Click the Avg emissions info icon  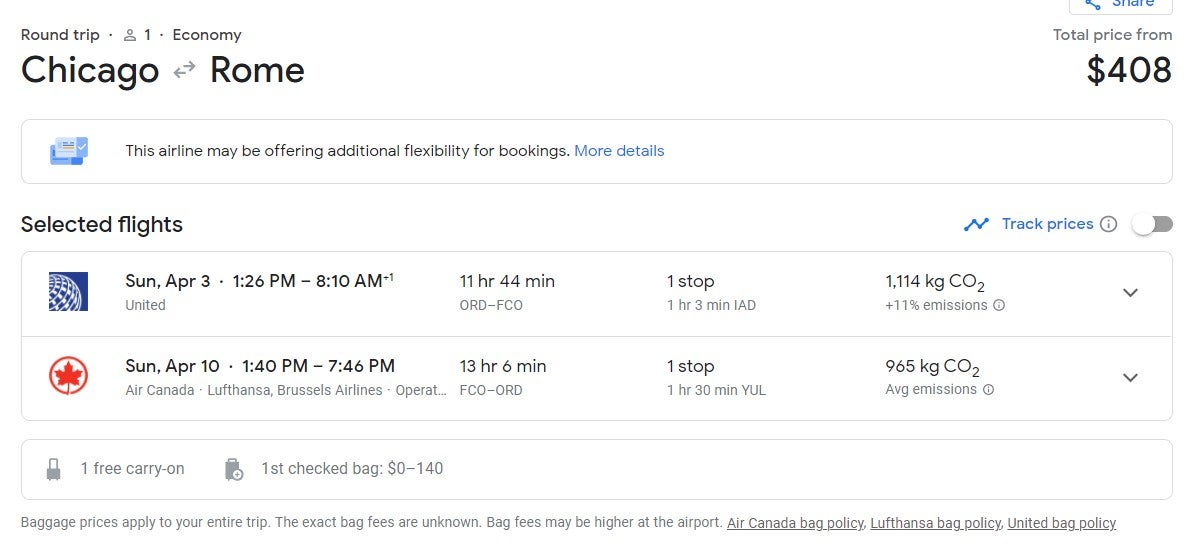989,390
